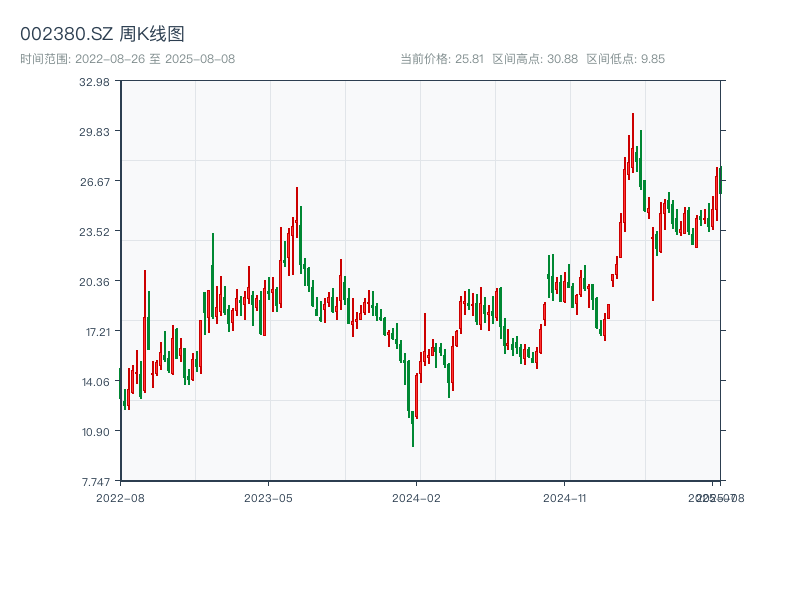Select the 2022-08 x-axis date marker
Screen dimensions: 800x600
tap(120, 497)
